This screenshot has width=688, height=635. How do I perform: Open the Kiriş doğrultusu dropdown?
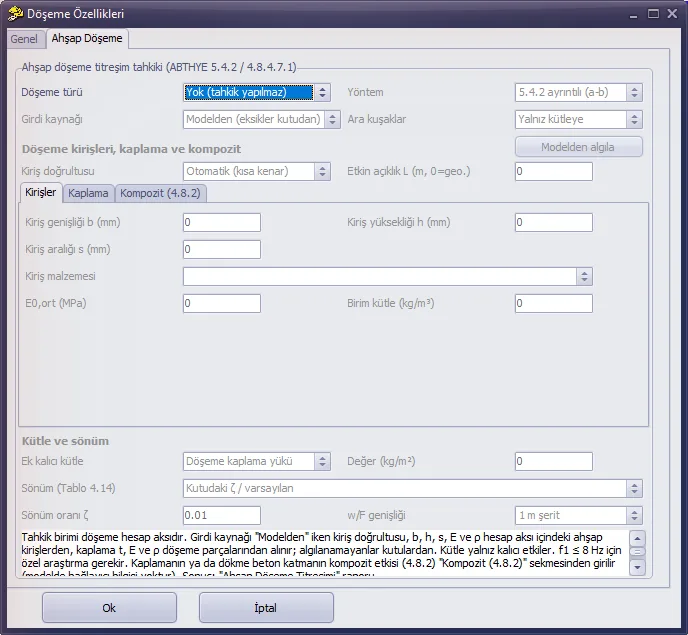257,171
